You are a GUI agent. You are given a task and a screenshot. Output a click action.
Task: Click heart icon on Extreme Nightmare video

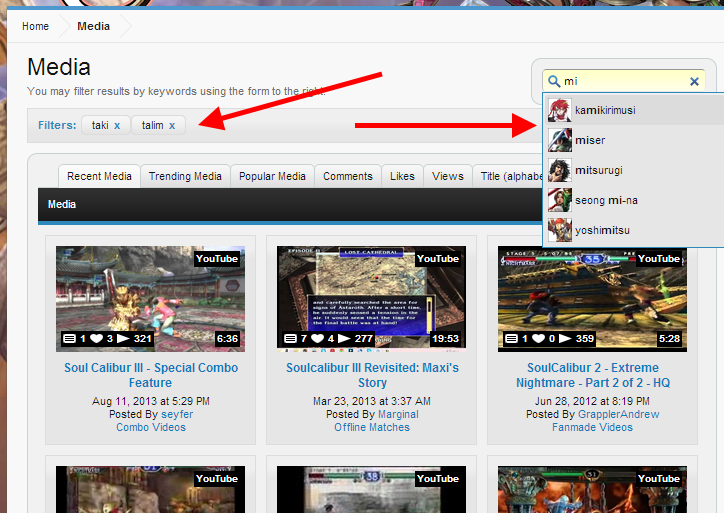pyautogui.click(x=538, y=338)
